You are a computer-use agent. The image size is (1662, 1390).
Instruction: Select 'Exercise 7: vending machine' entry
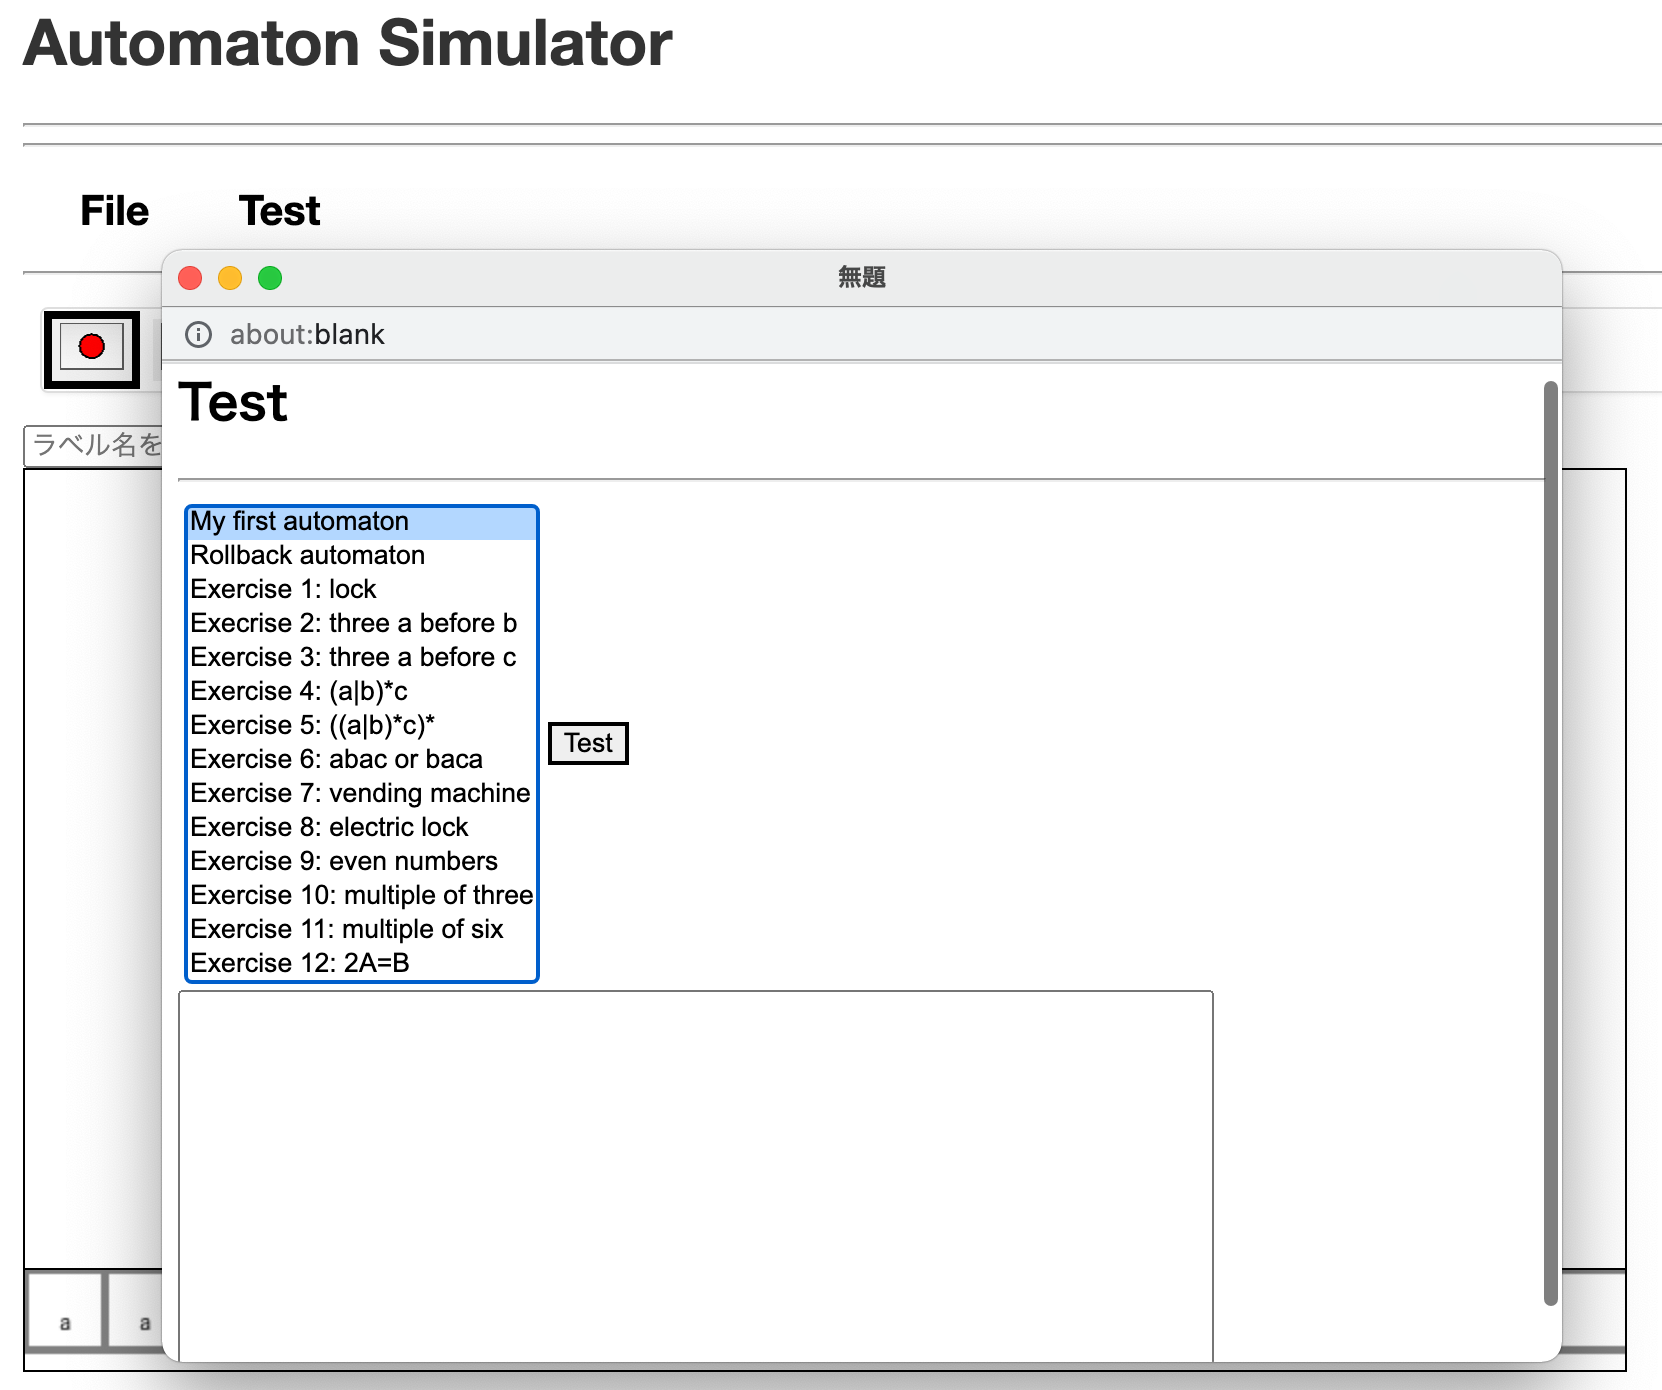(x=361, y=794)
